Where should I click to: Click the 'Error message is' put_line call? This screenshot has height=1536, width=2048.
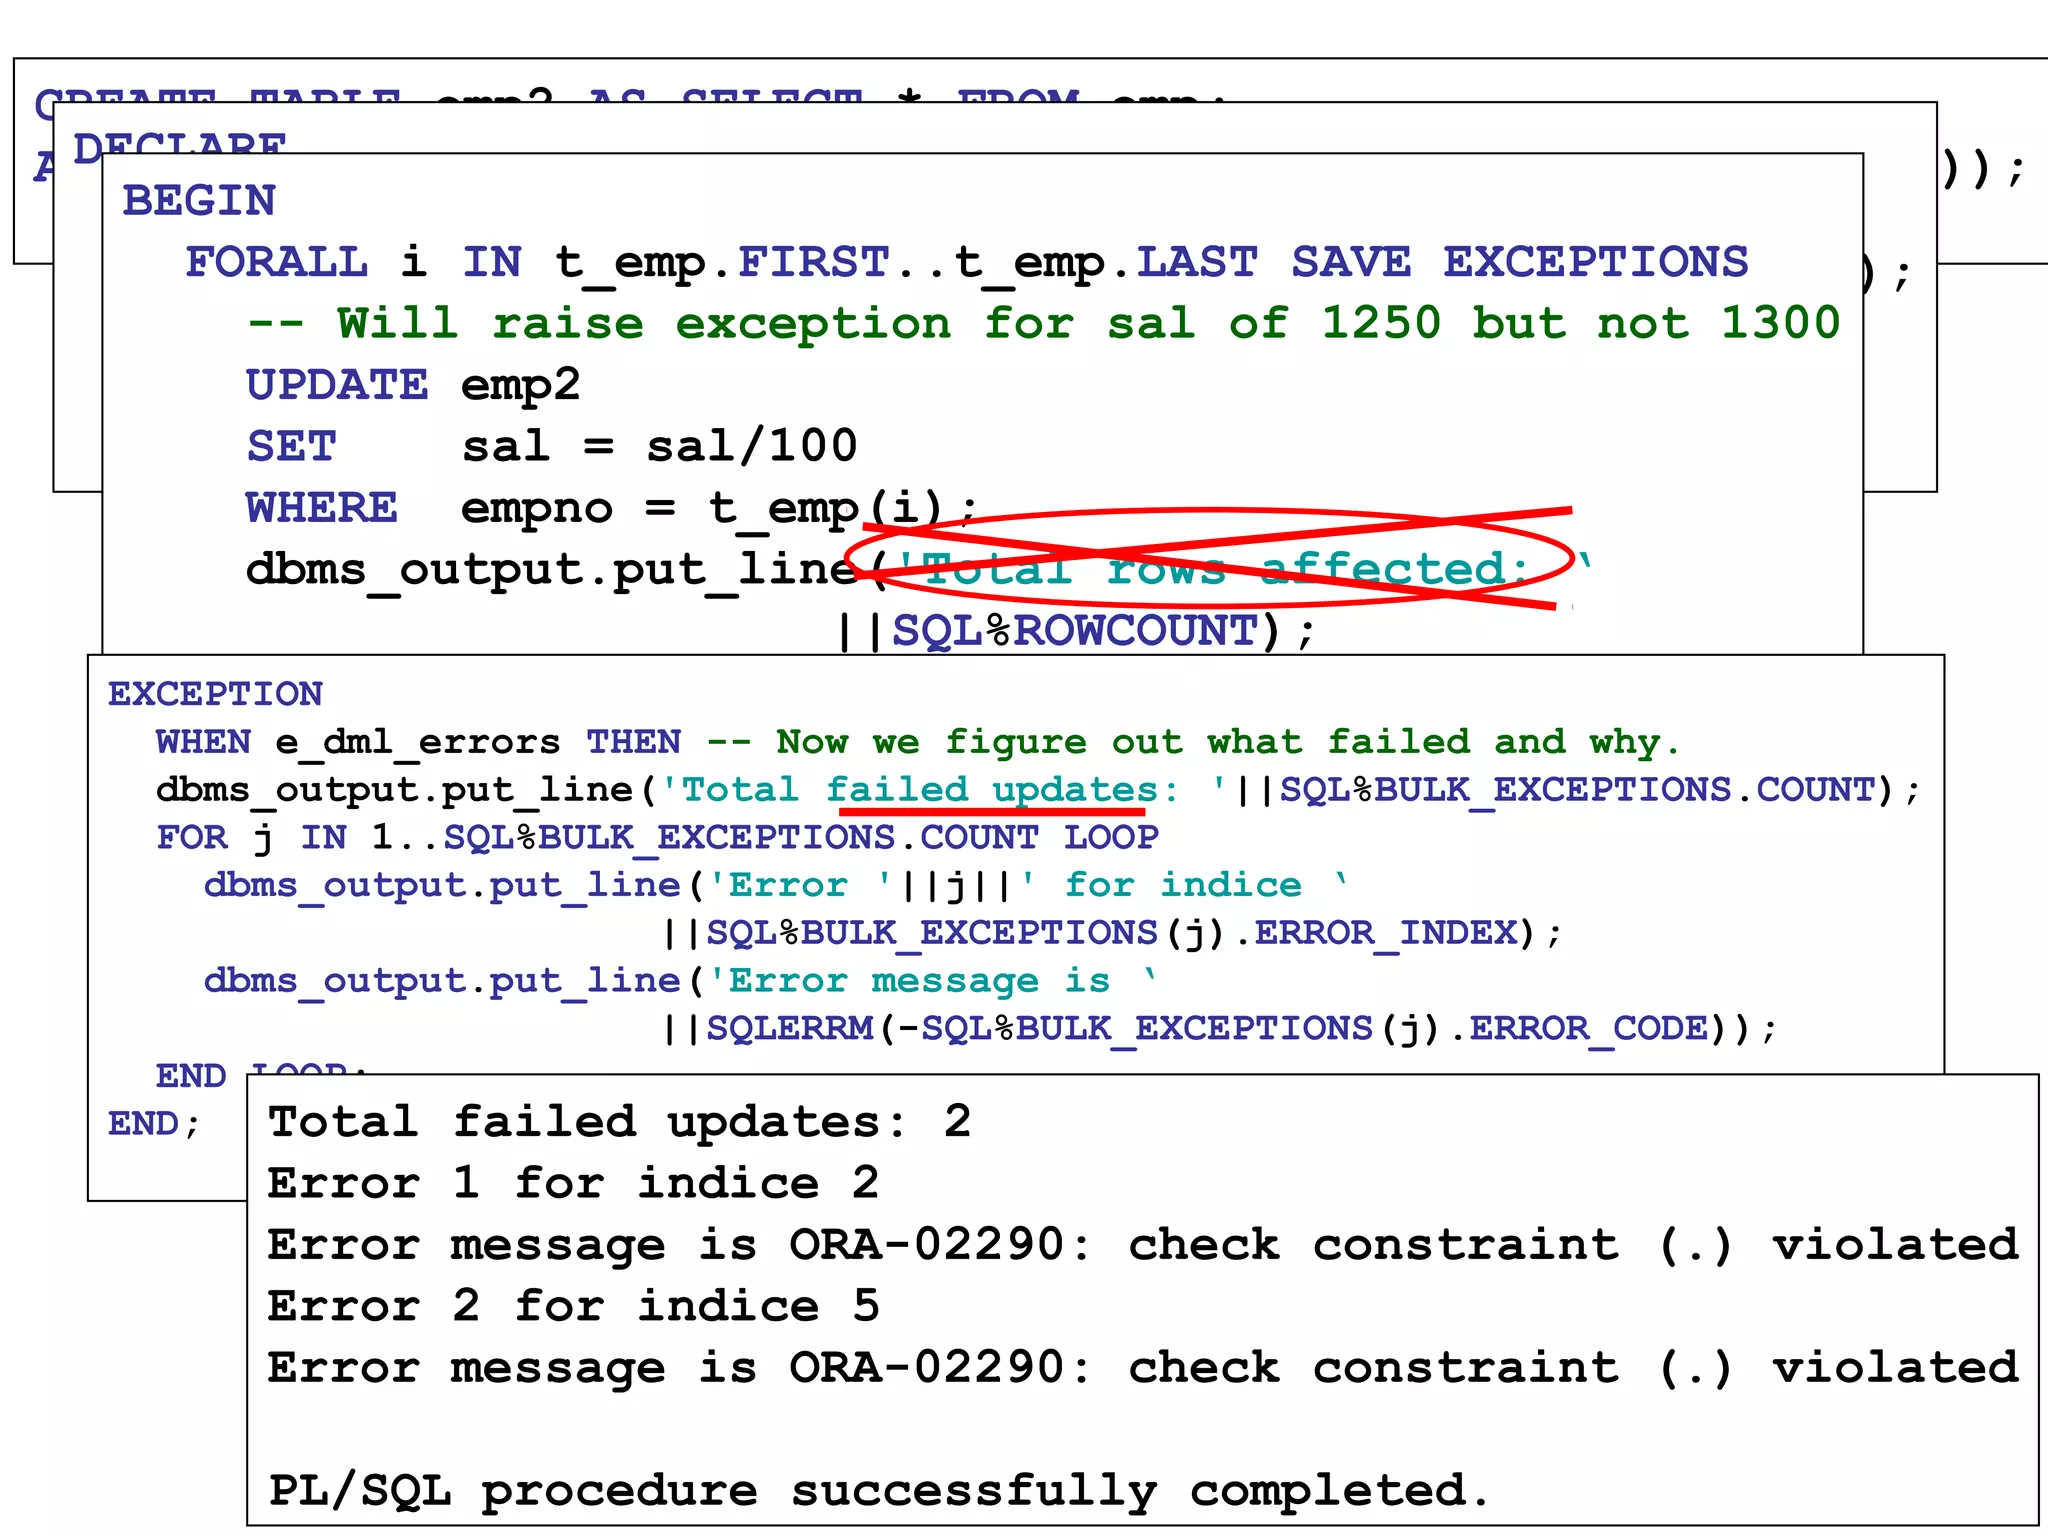[680, 981]
